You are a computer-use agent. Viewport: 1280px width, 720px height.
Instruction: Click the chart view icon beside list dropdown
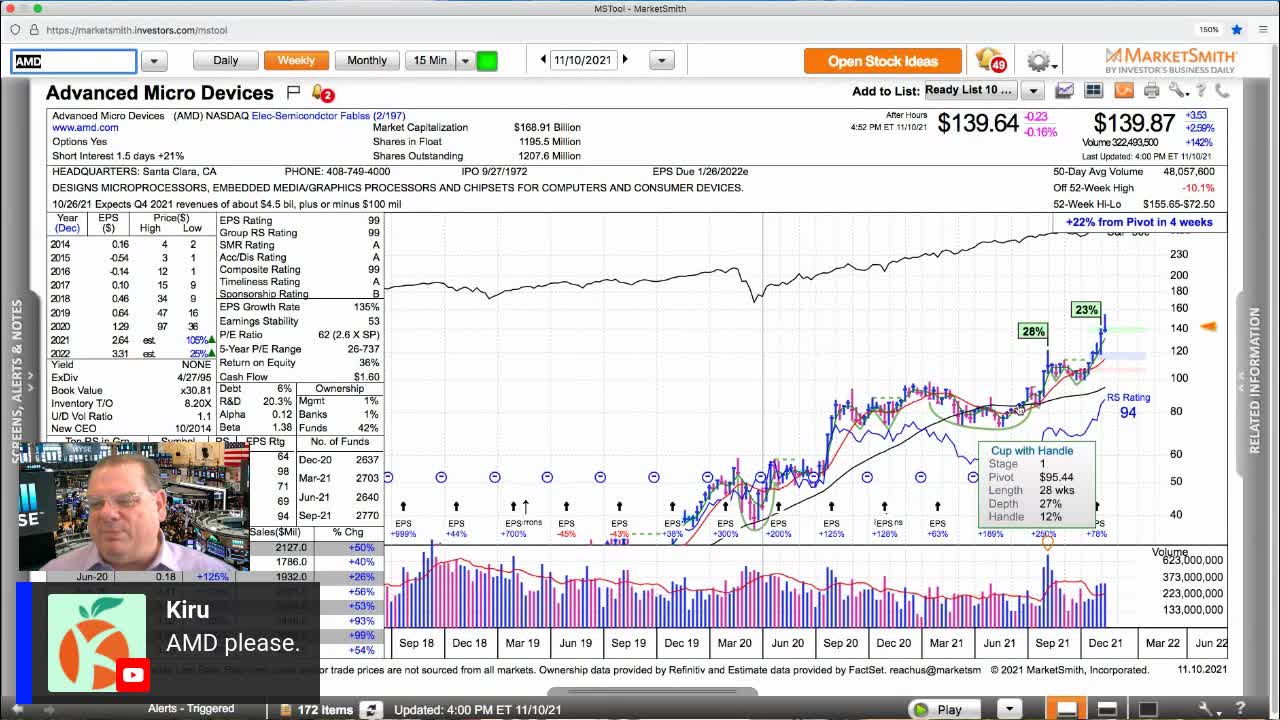[x=1064, y=90]
